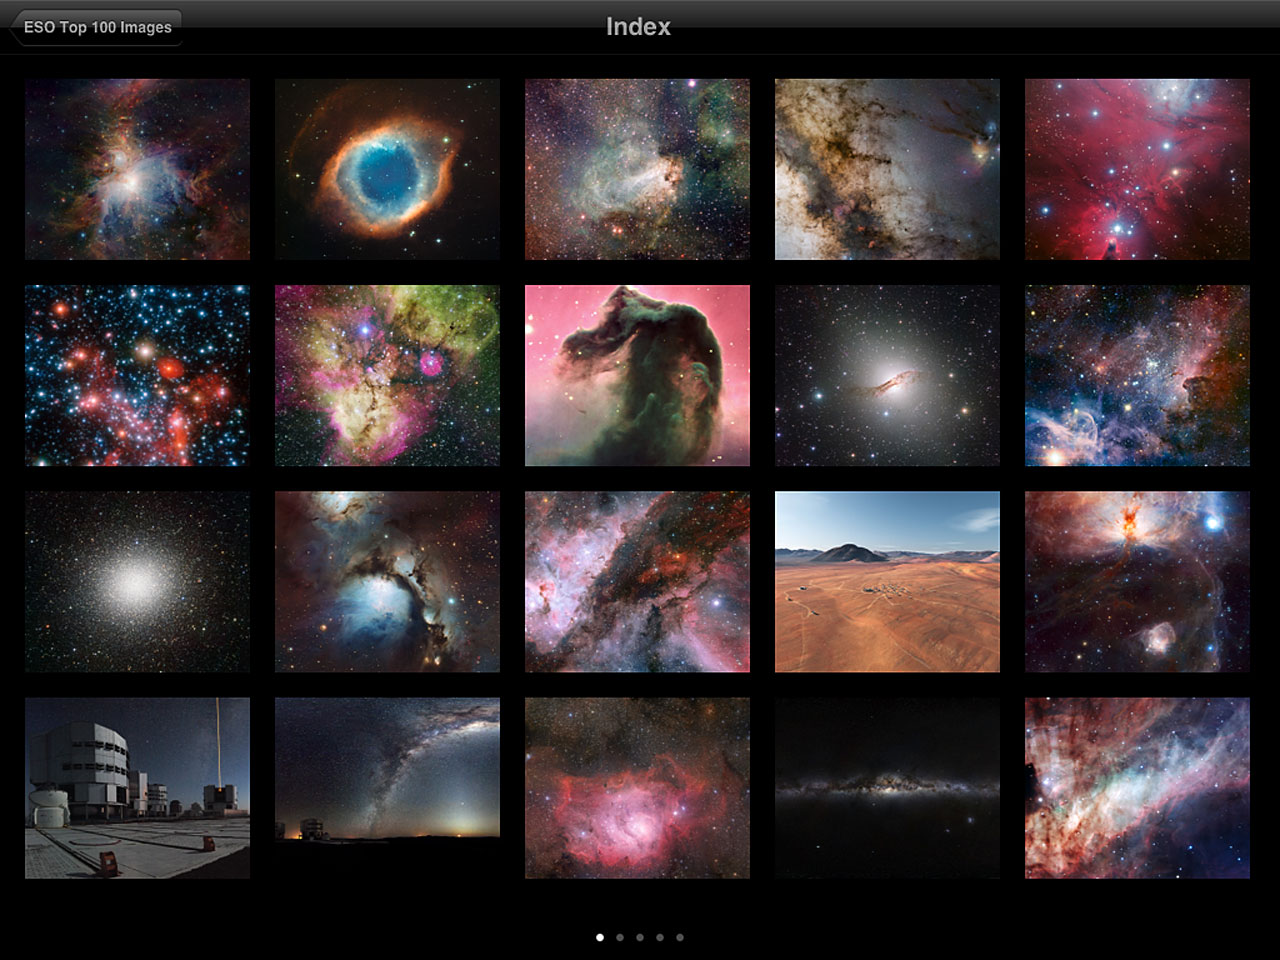
Task: Open the pink Lagoon Nebula thumbnail
Action: (637, 788)
